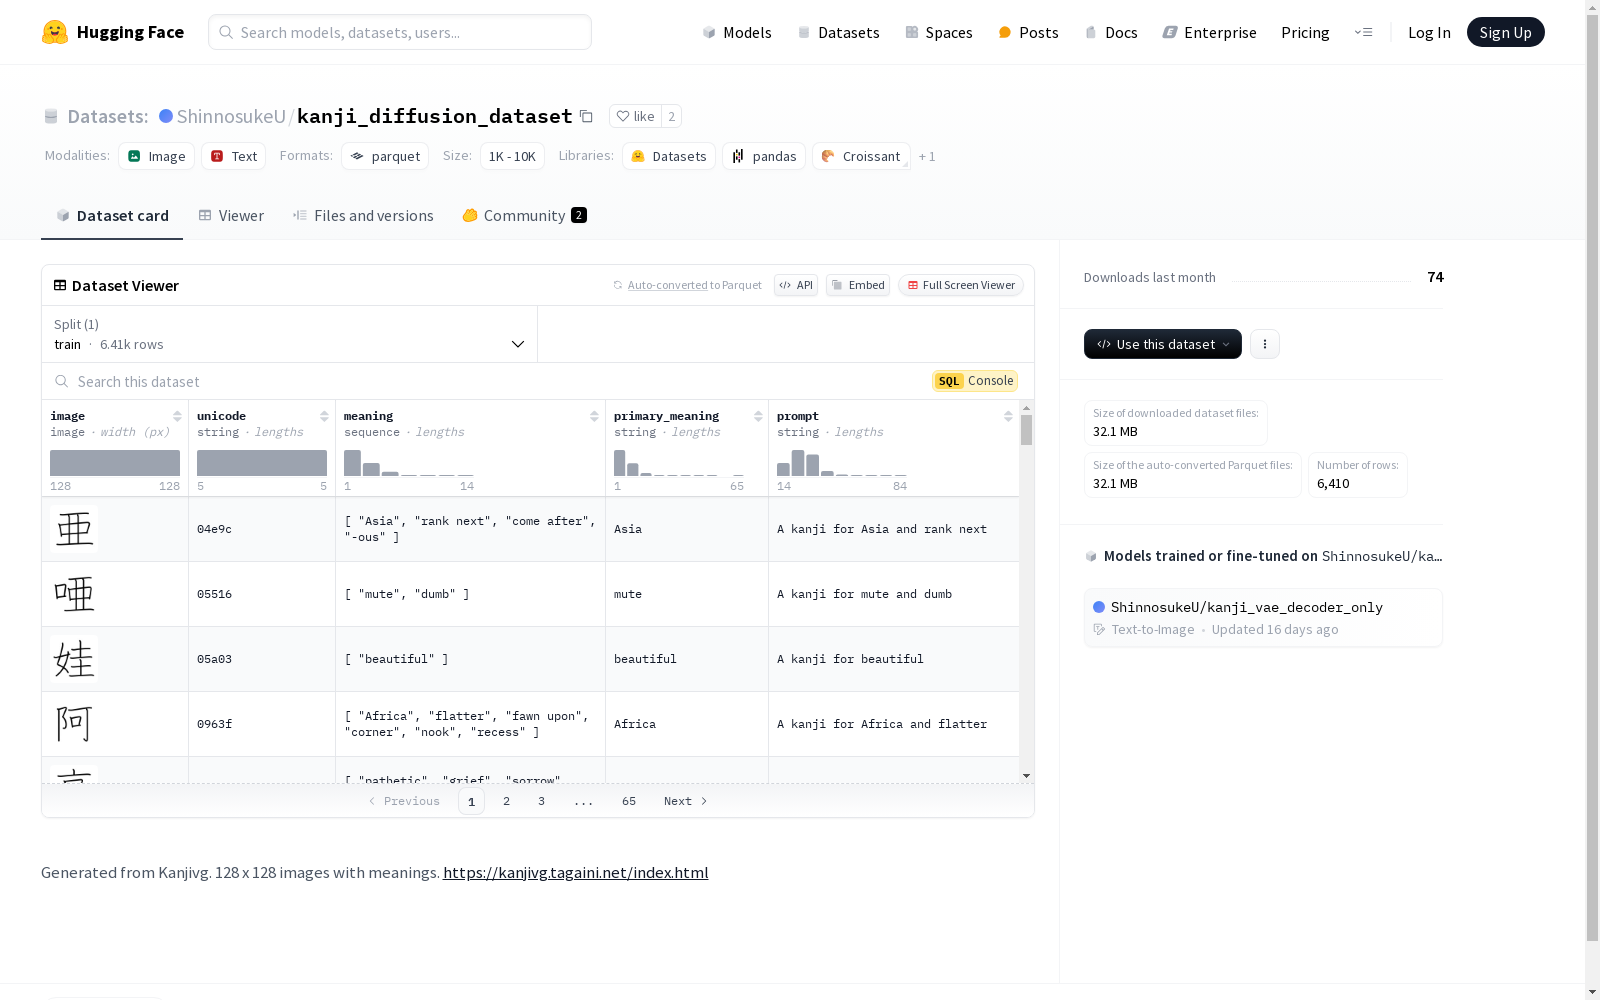Click the Sign Up button
1600x1000 pixels.
pyautogui.click(x=1505, y=32)
